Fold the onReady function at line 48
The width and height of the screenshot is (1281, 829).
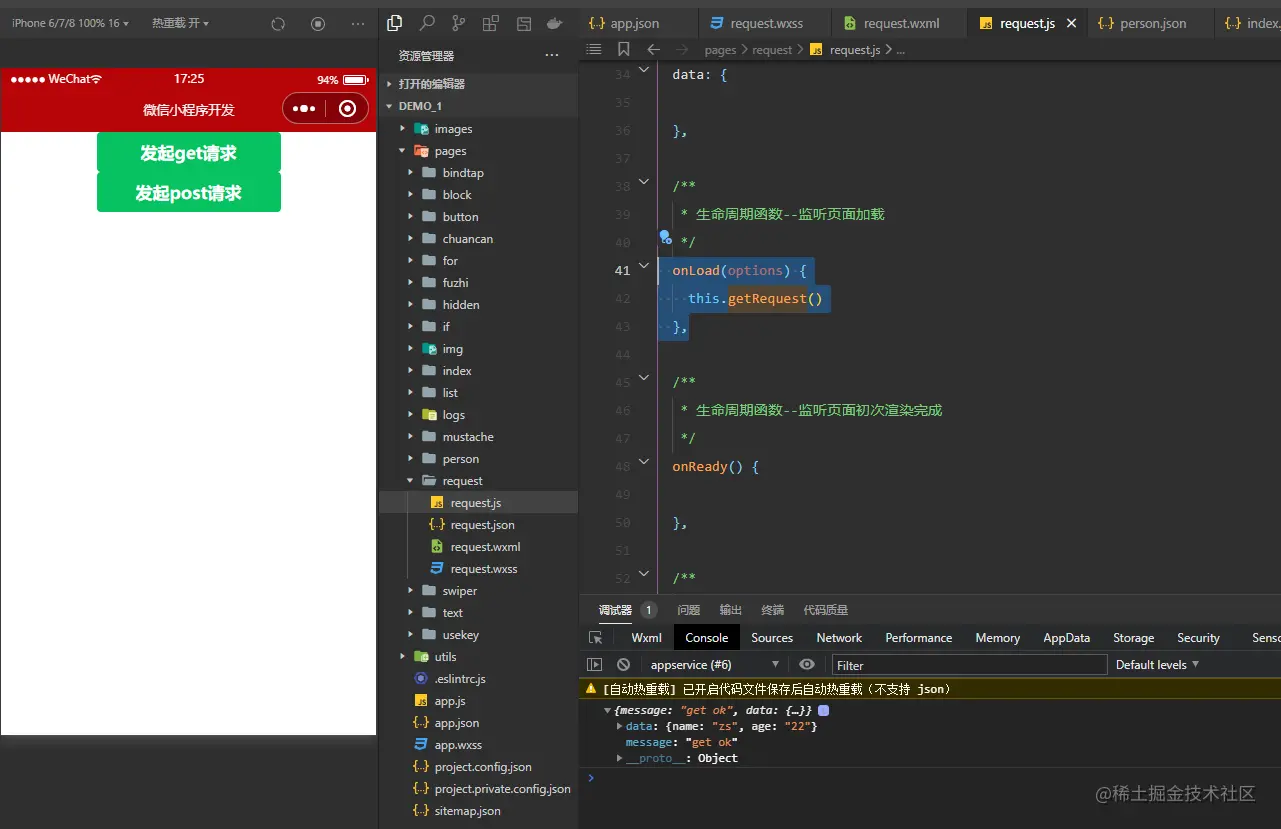(645, 463)
